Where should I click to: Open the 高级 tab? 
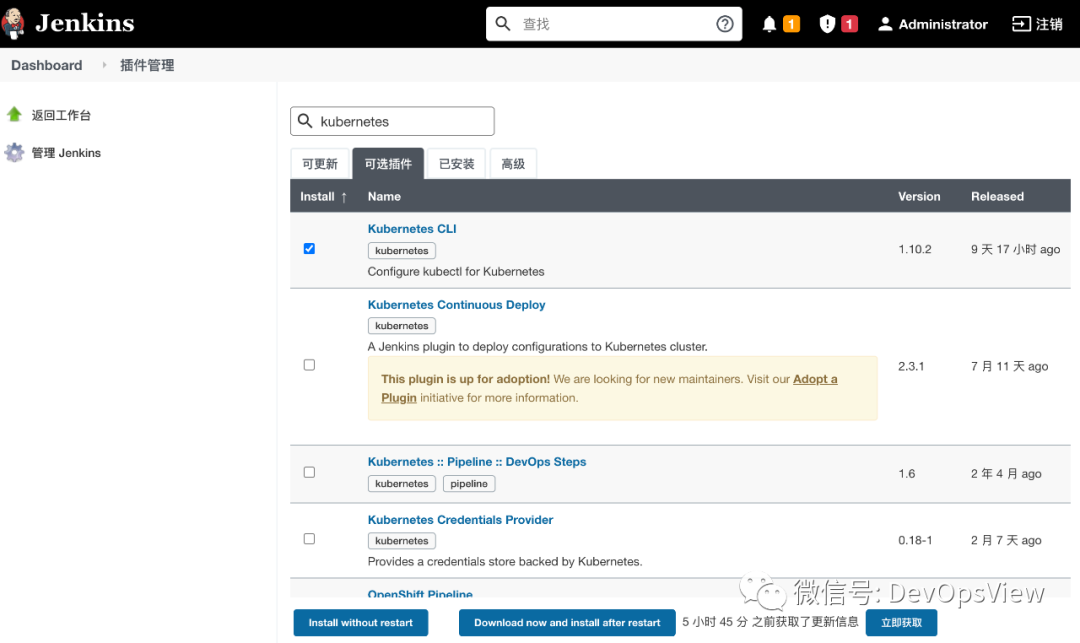[x=513, y=164]
